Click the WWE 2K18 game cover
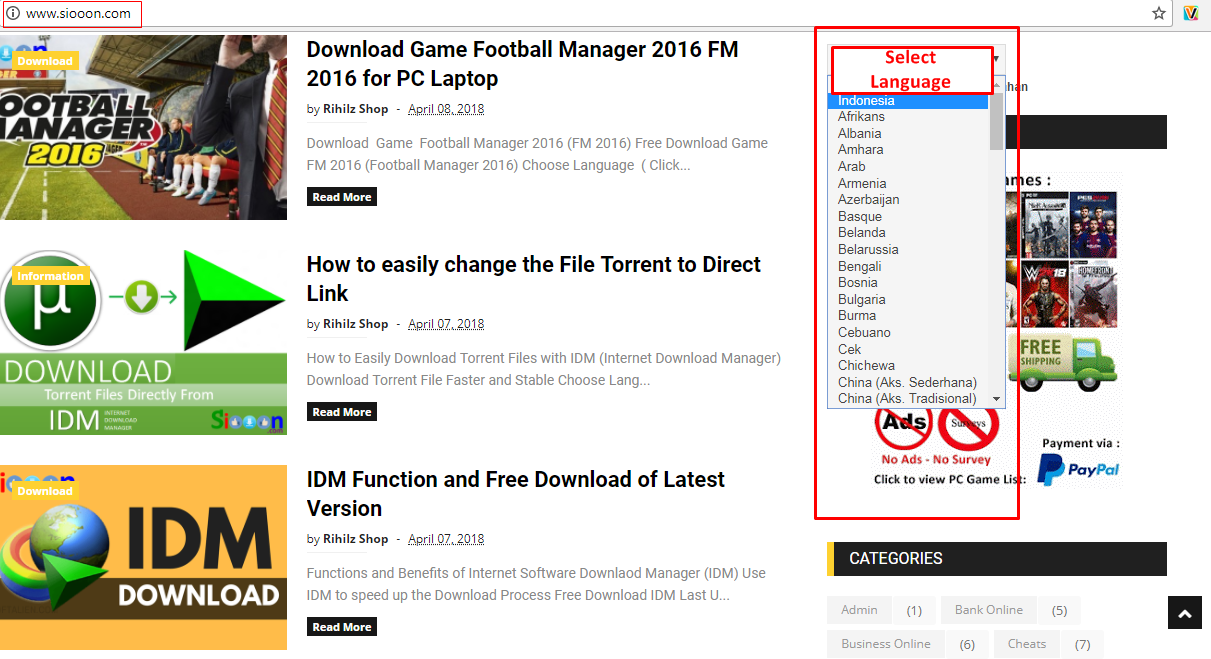This screenshot has width=1211, height=659. [1044, 295]
